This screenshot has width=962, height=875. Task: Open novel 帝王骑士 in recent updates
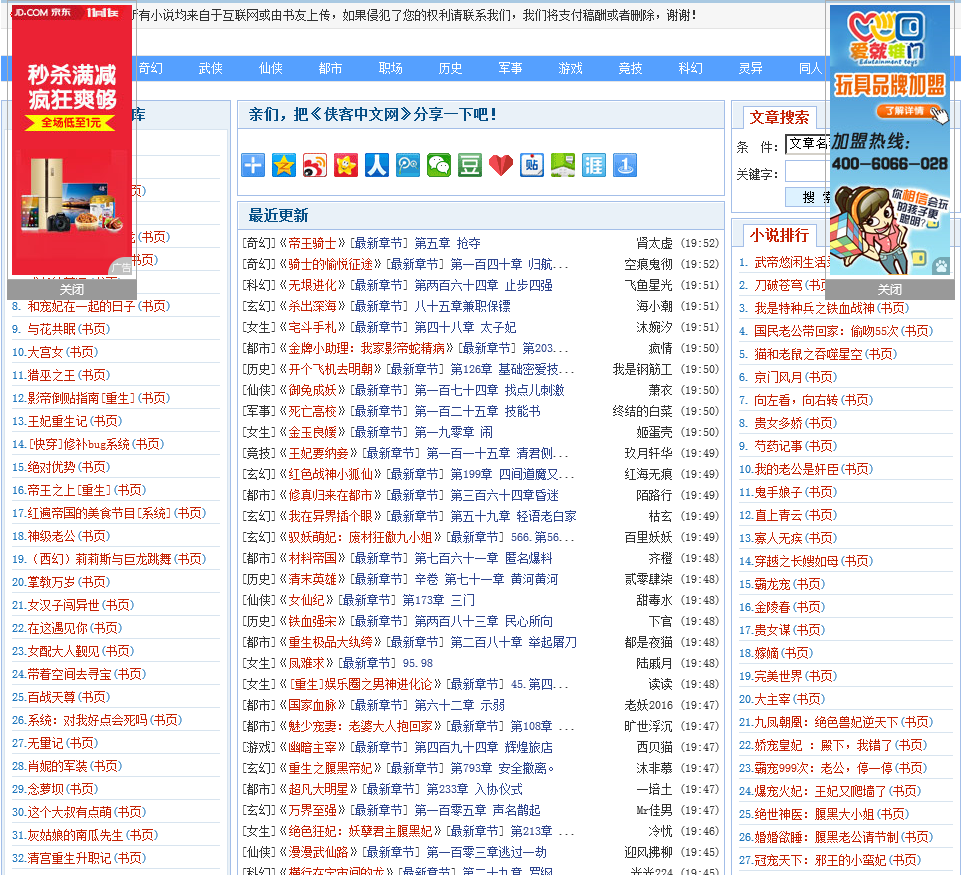312,244
